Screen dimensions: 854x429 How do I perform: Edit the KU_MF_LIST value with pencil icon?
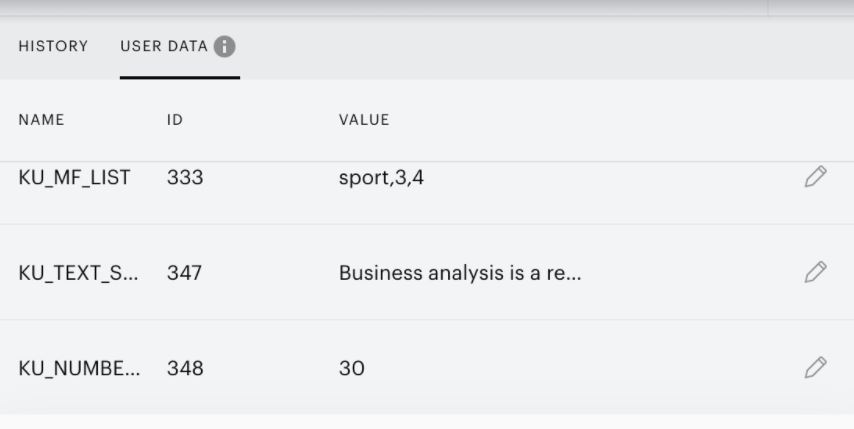pyautogui.click(x=815, y=177)
